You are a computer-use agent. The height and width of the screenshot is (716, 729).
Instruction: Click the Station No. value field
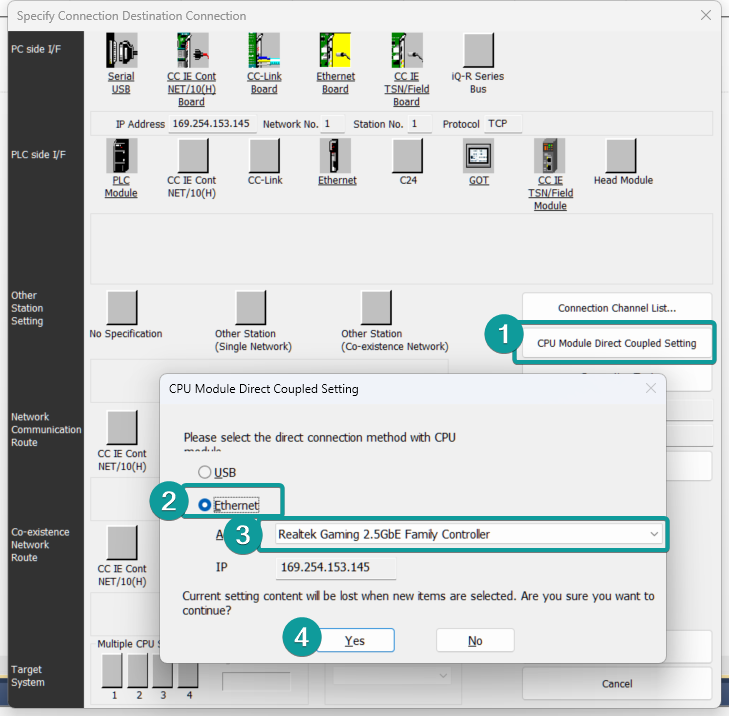click(x=420, y=124)
